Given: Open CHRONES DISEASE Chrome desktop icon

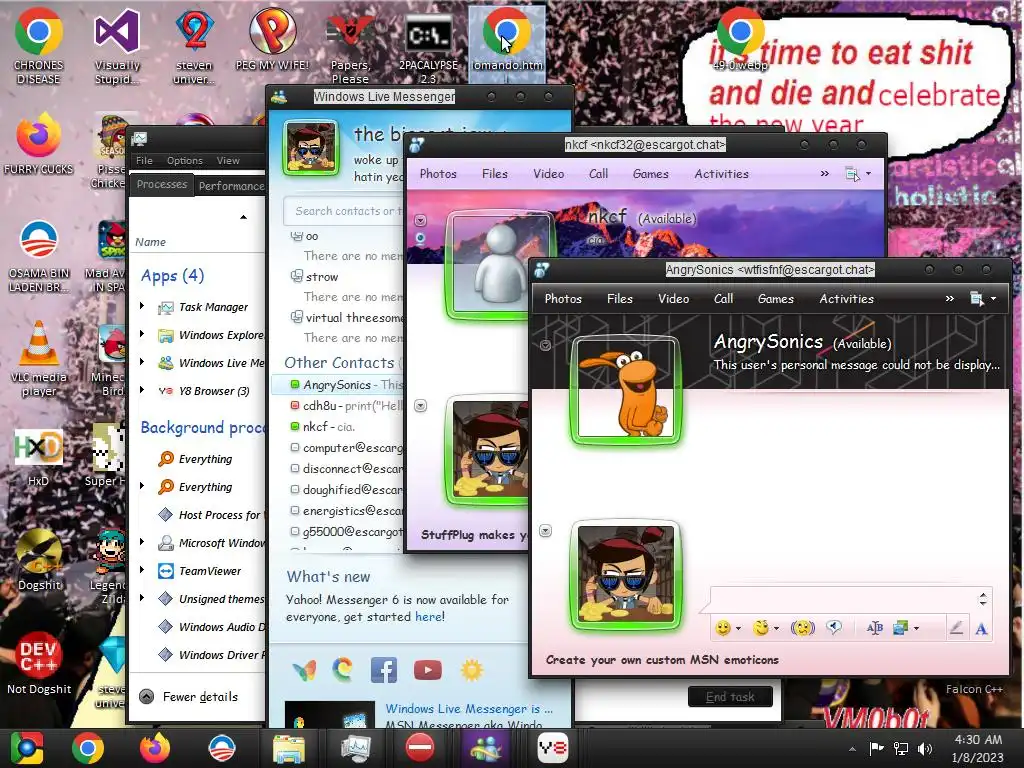Looking at the screenshot, I should (x=39, y=46).
